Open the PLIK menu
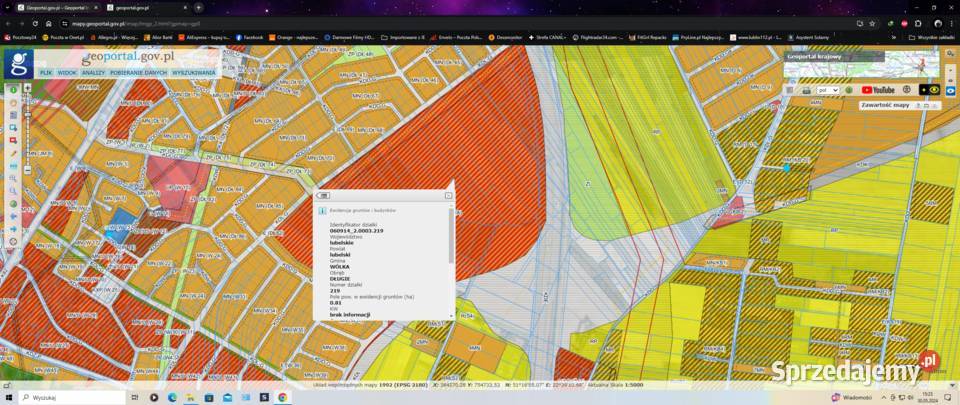The width and height of the screenshot is (960, 405). [46, 72]
